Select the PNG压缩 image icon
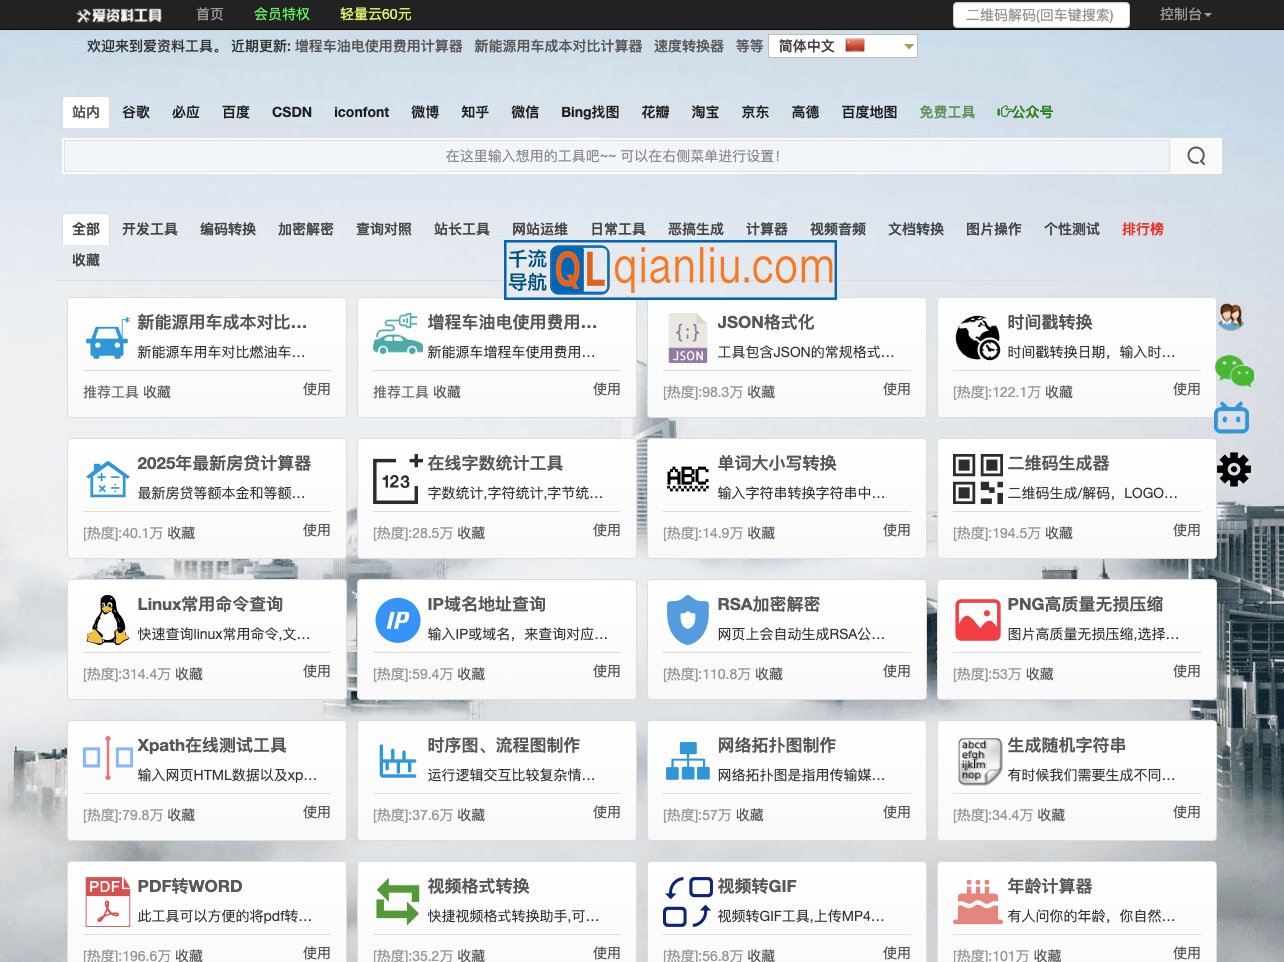 (x=977, y=620)
